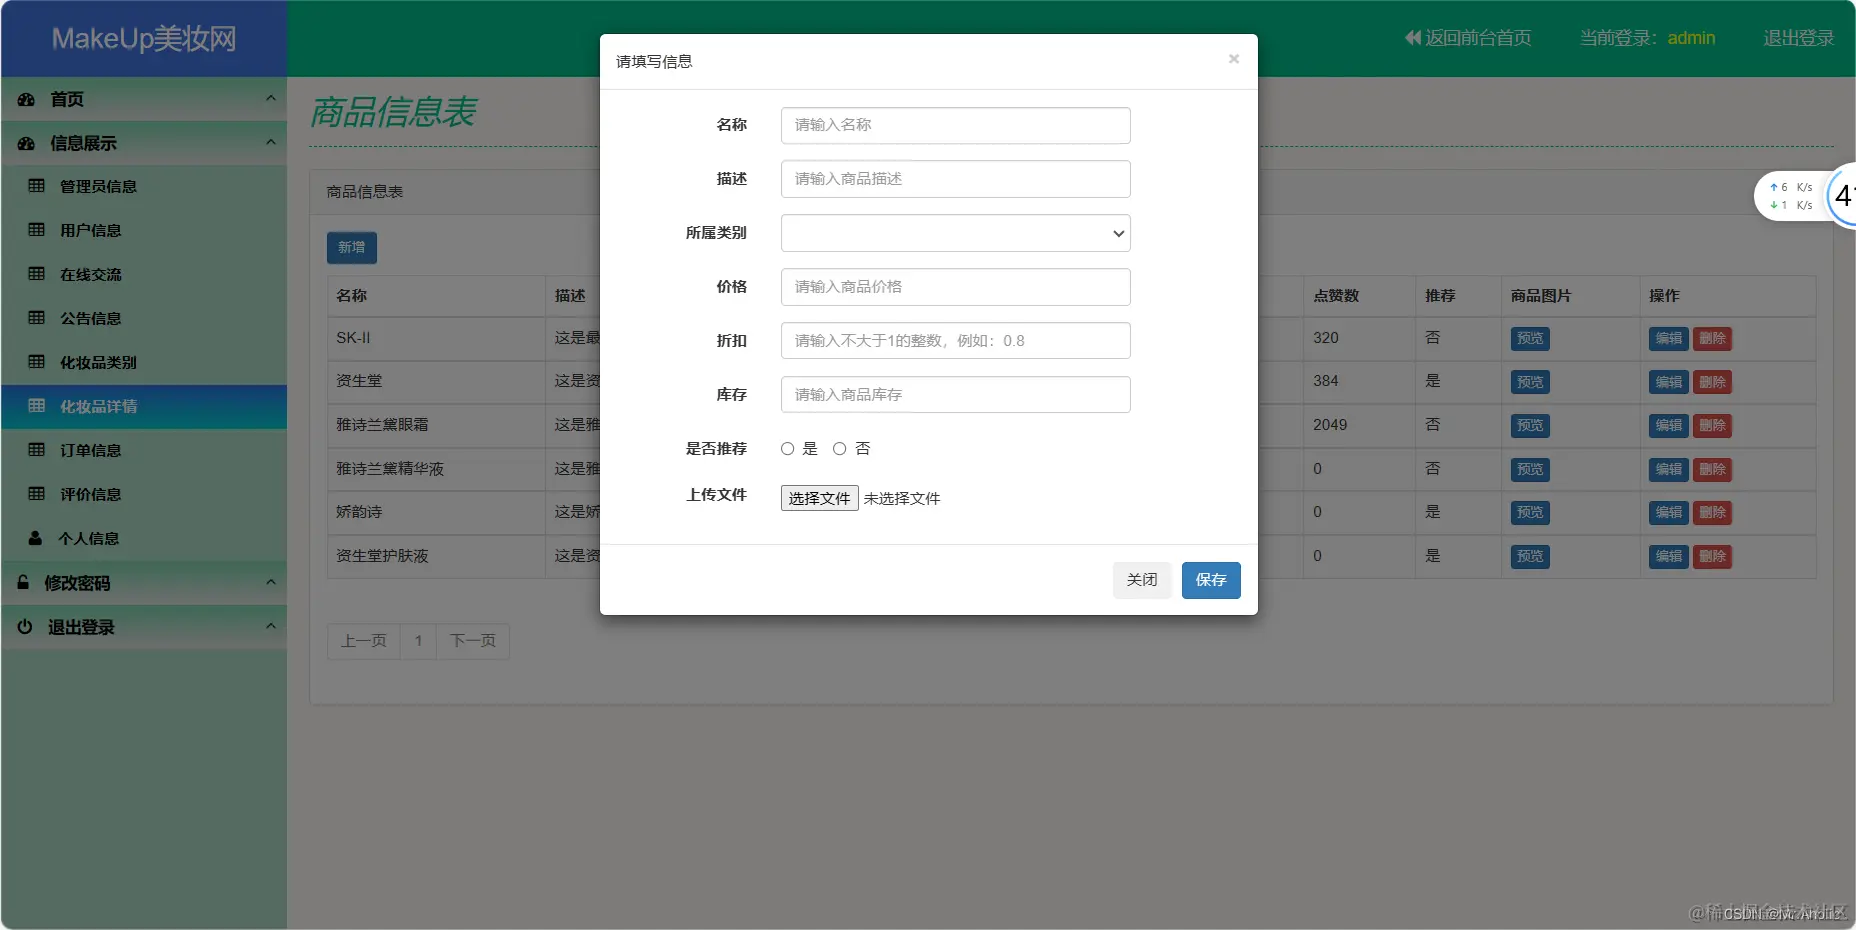Click the power icon beside 退出登录
Screen dimensions: 1856x930
(x=24, y=627)
